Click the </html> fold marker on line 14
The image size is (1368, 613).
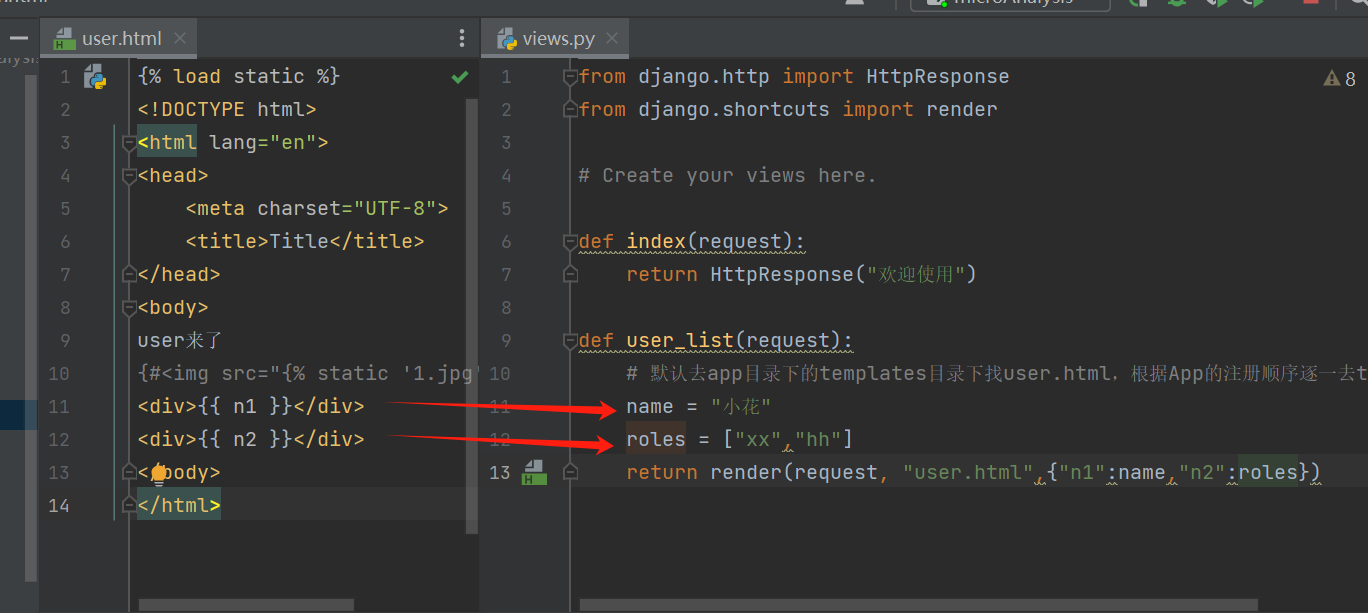click(x=128, y=506)
